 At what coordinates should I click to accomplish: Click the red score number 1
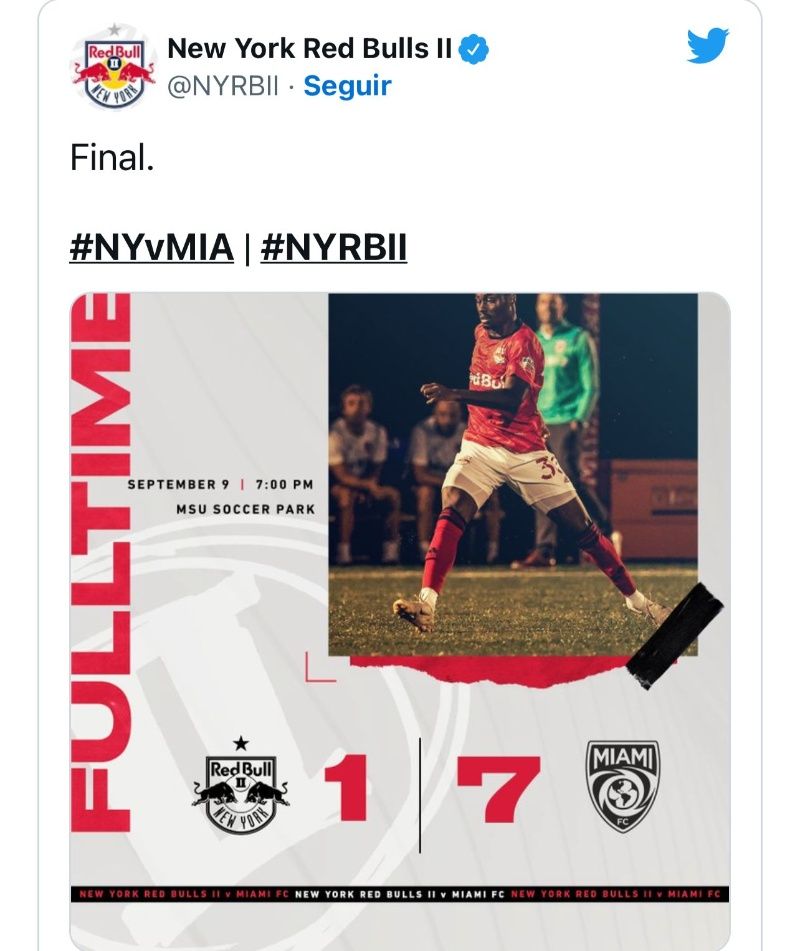pyautogui.click(x=346, y=788)
